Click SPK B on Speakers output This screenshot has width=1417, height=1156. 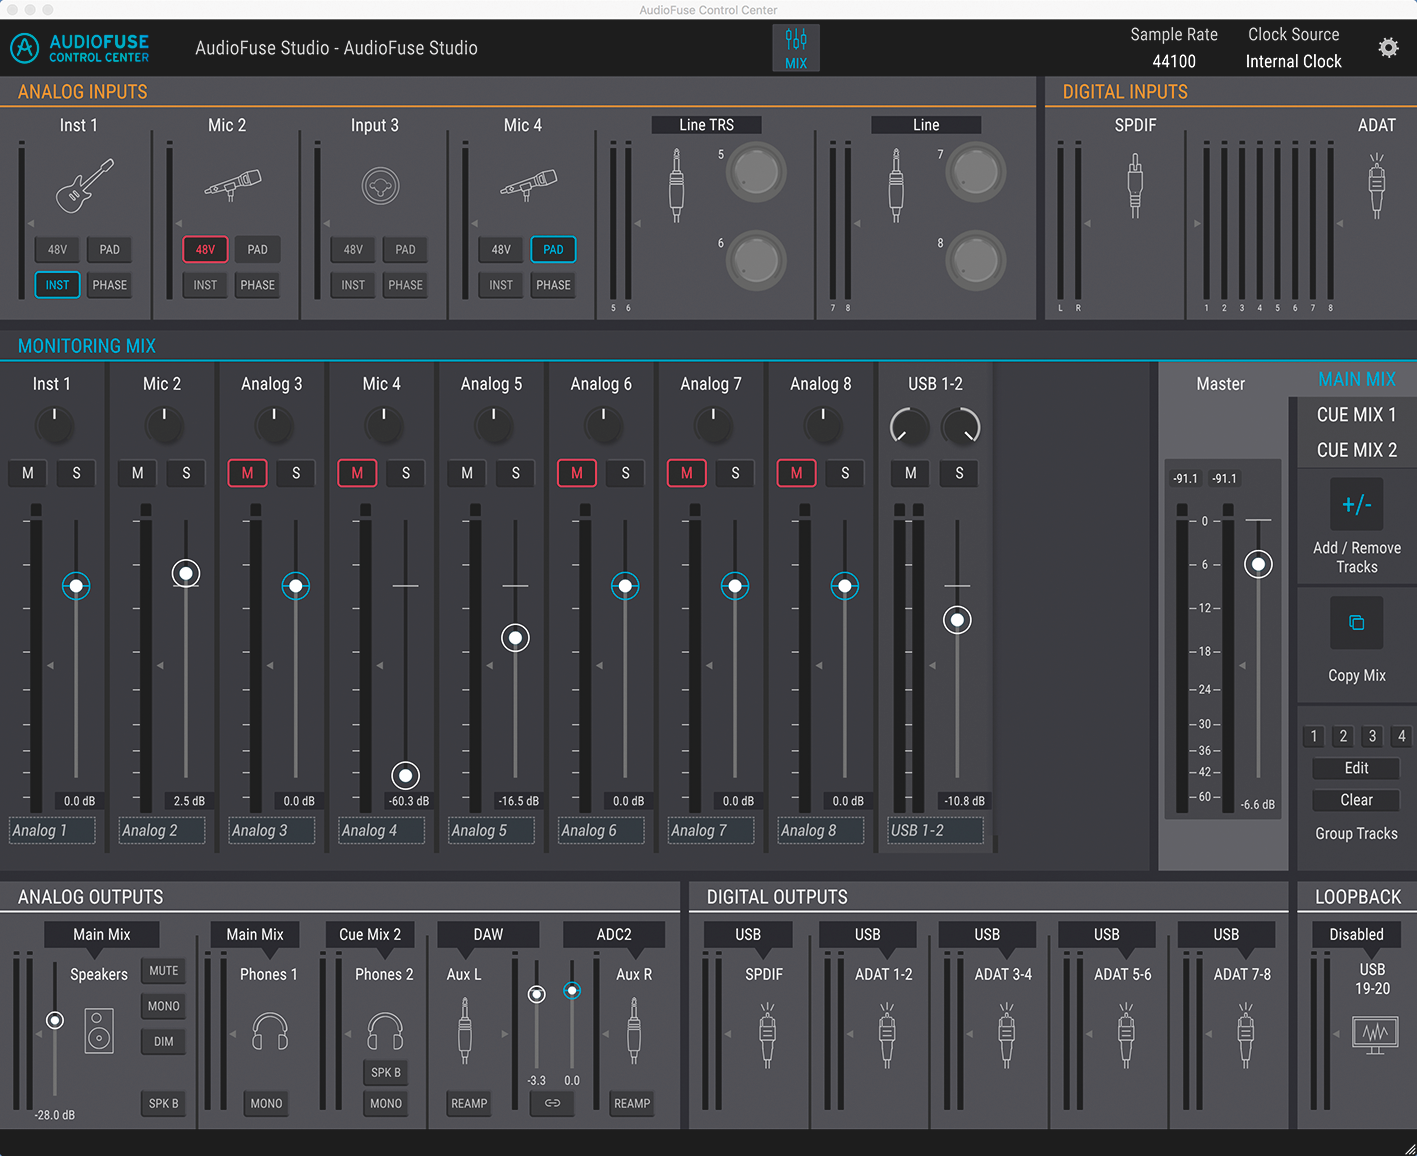point(164,1103)
